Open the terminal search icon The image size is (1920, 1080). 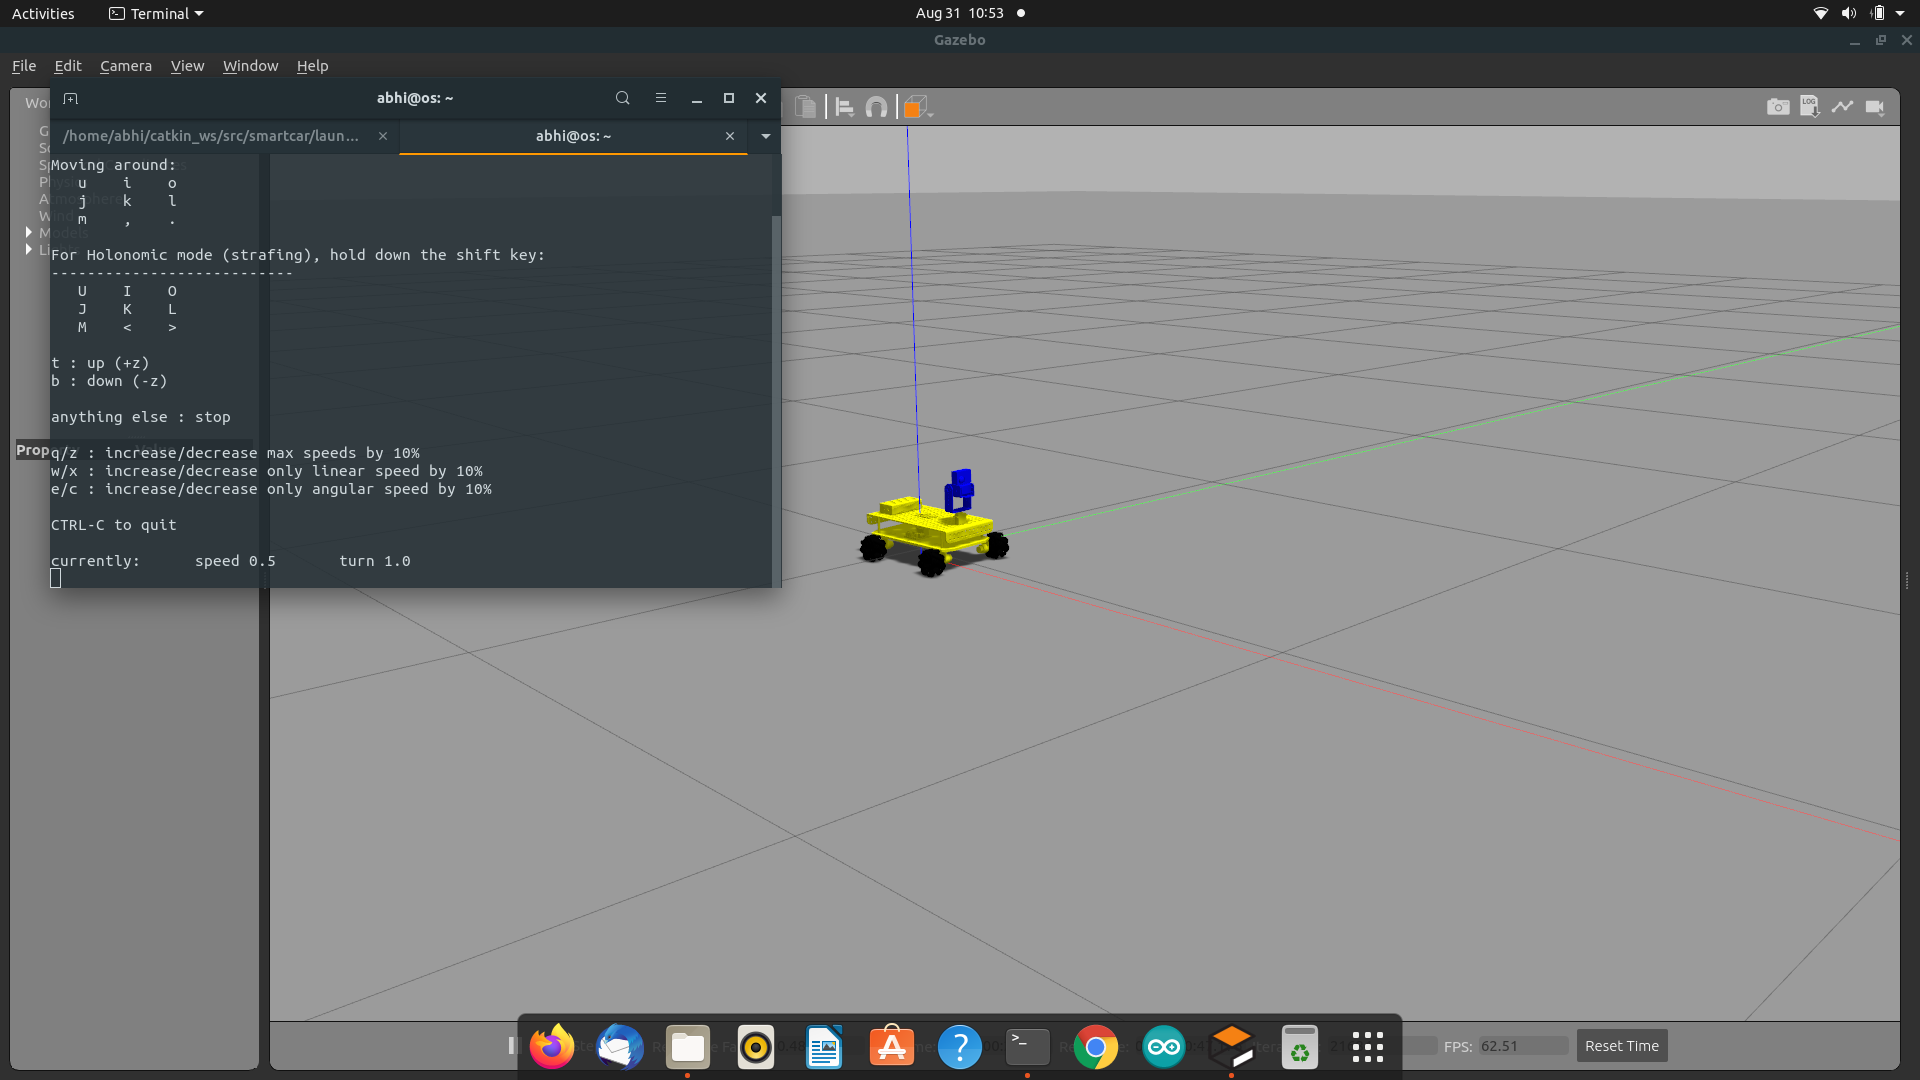(x=622, y=98)
